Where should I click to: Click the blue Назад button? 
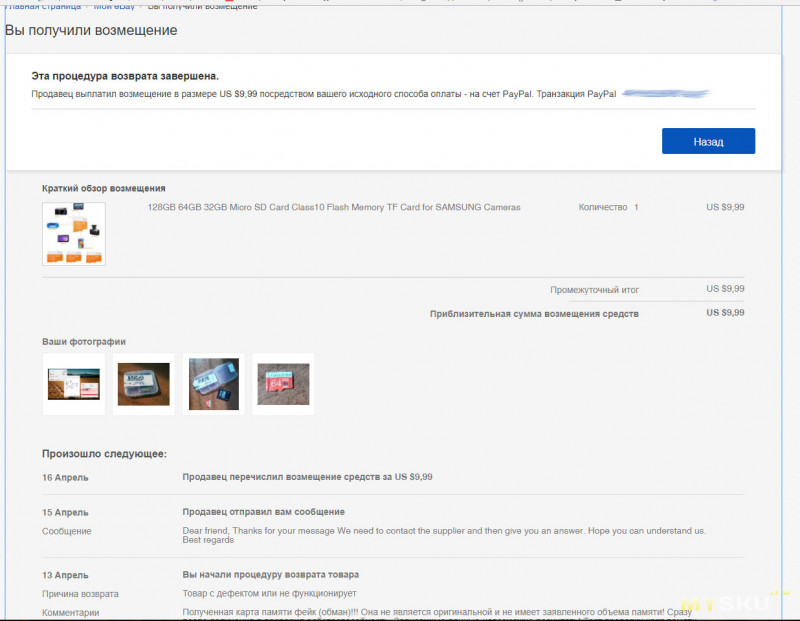pos(708,141)
